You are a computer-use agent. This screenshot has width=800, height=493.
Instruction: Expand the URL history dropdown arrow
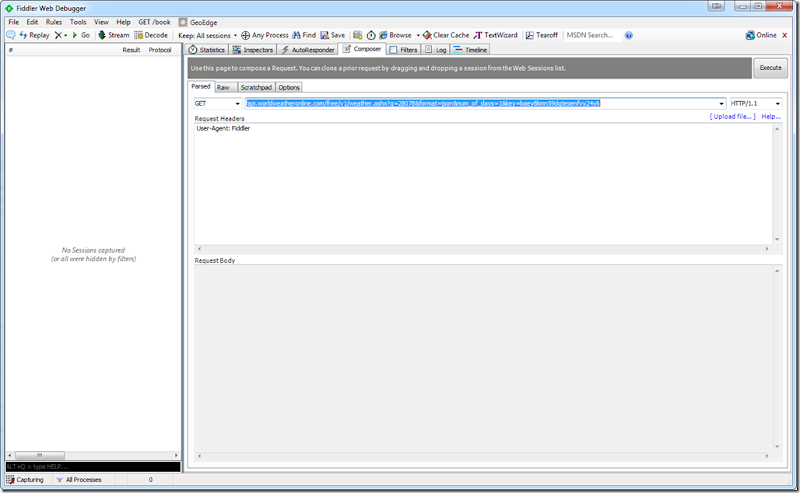[x=721, y=104]
